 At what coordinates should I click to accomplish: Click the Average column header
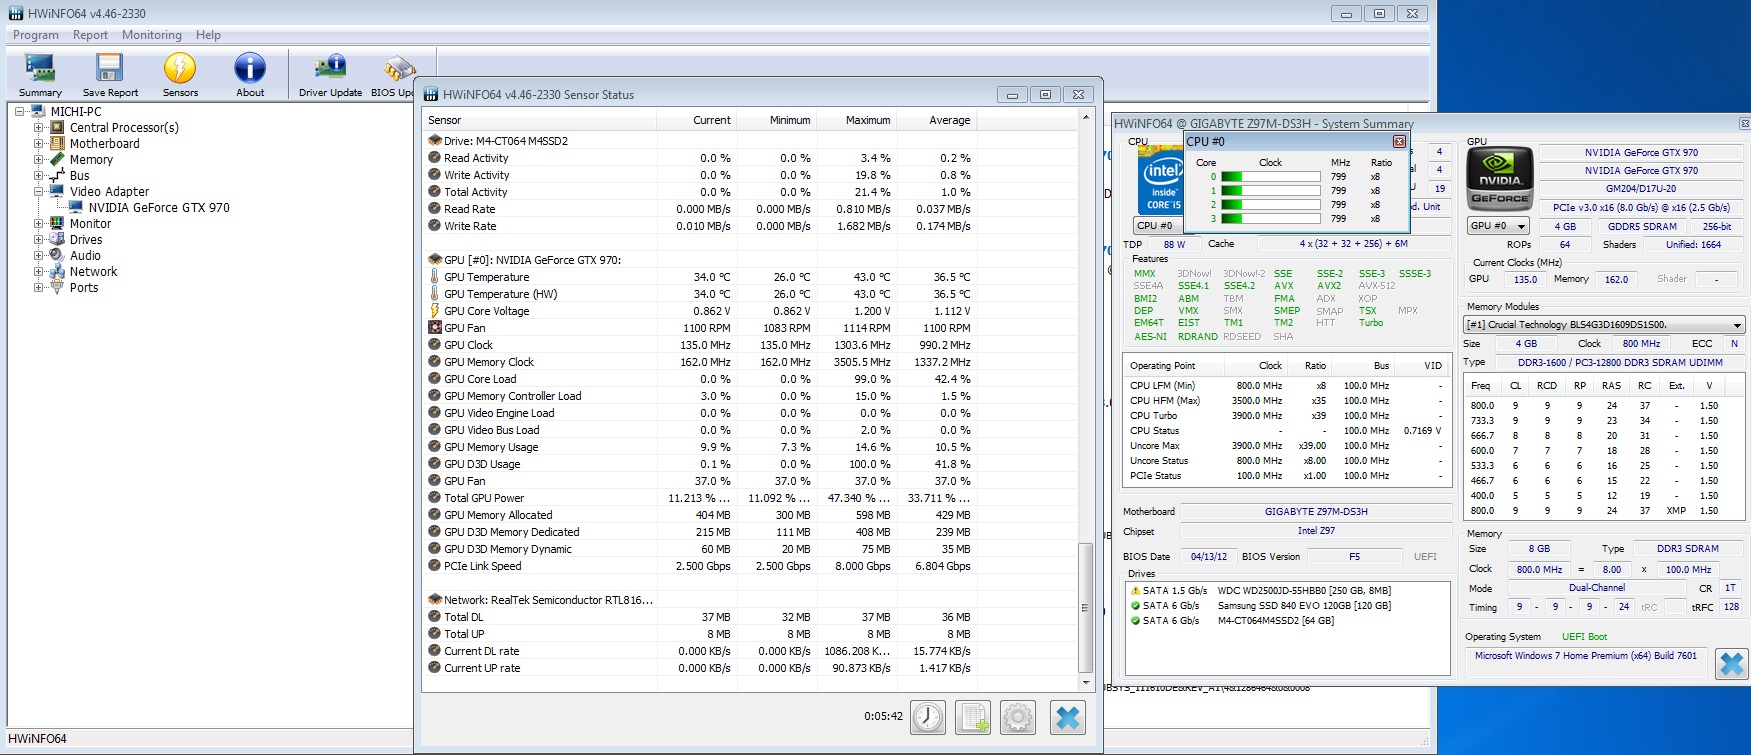pos(937,120)
